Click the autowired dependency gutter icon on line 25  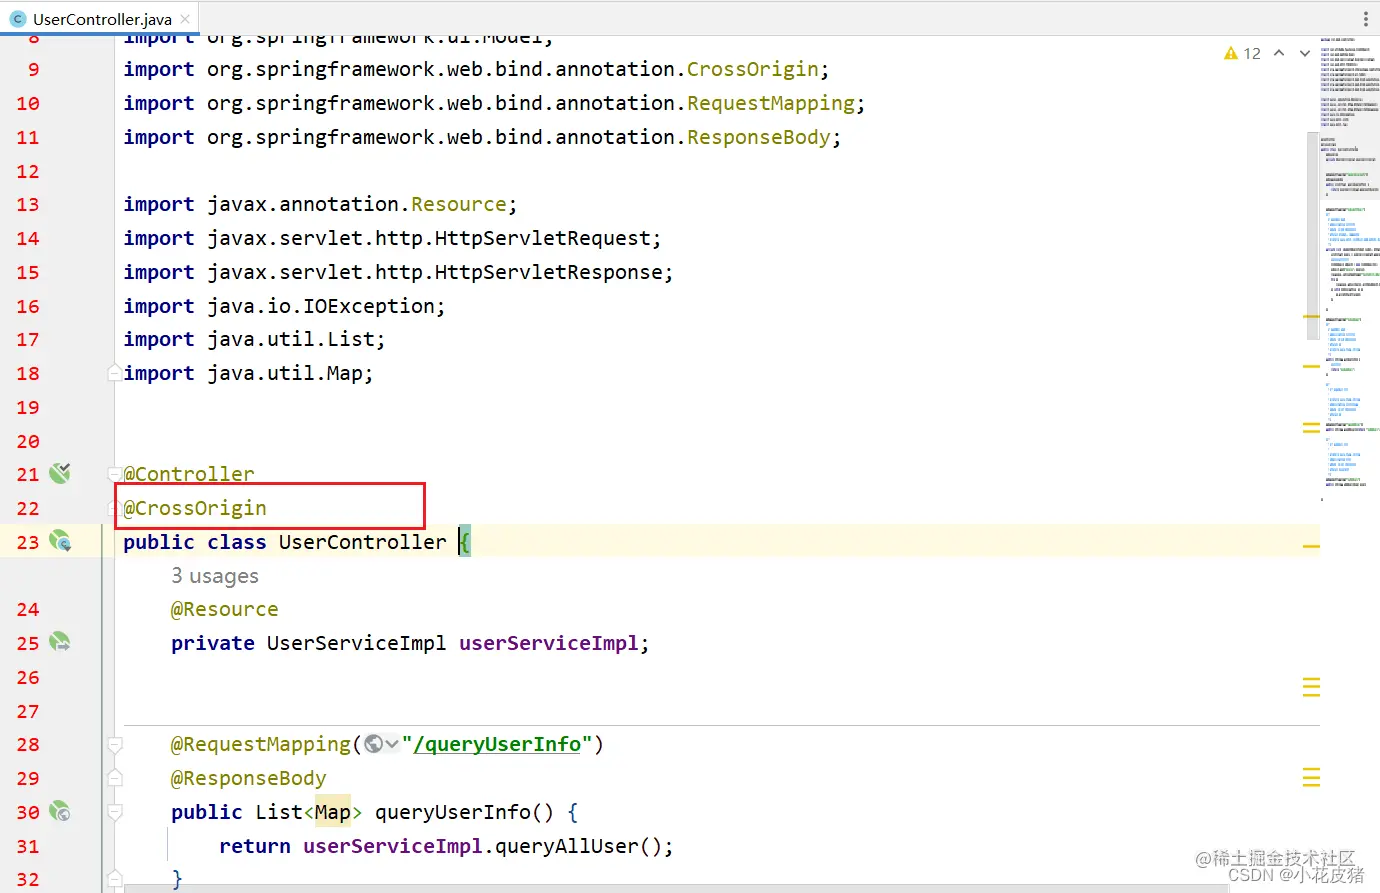[x=60, y=642]
